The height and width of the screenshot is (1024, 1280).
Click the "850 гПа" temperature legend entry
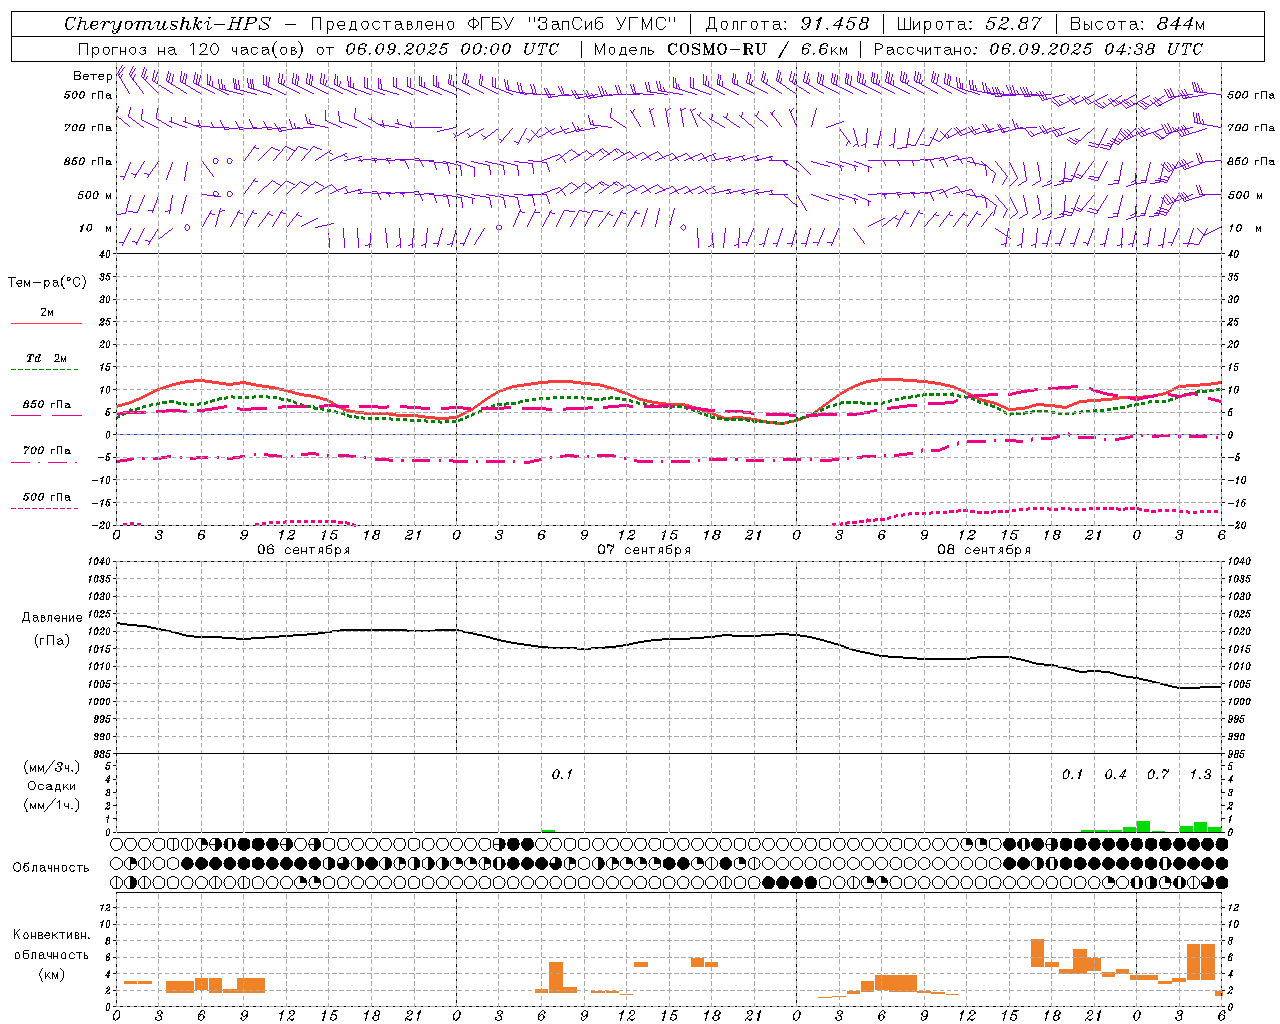46,405
